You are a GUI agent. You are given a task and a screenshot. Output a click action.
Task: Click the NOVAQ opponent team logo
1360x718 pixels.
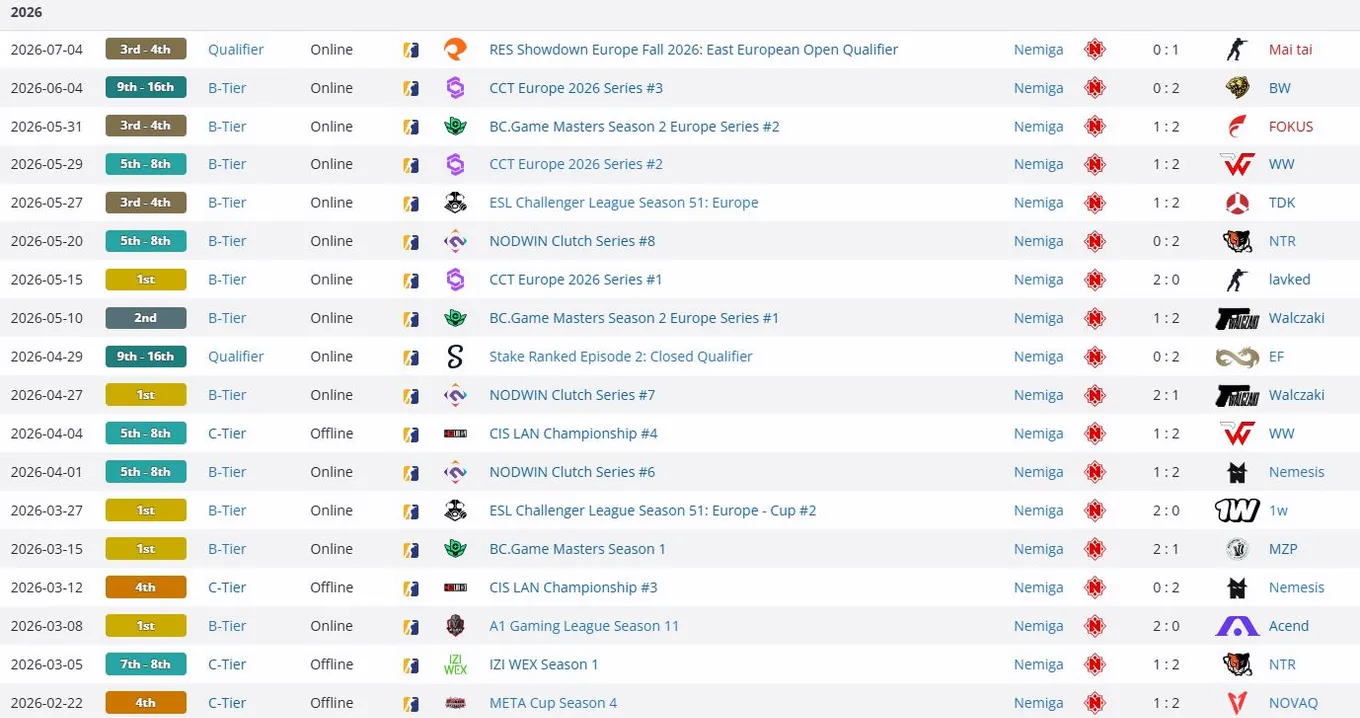click(1237, 703)
